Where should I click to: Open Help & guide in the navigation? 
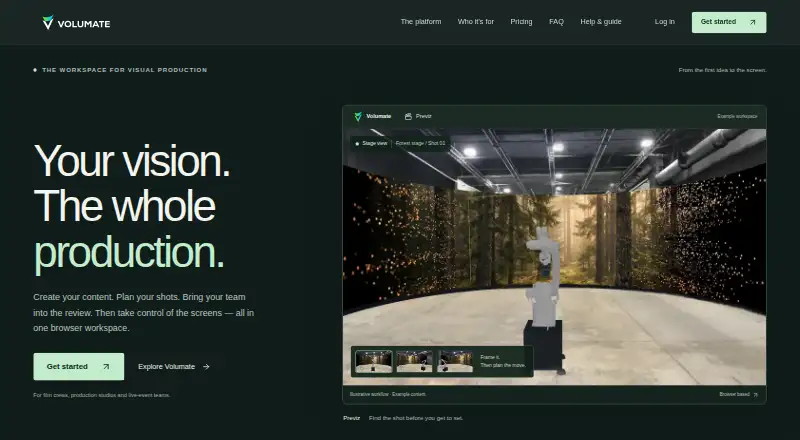point(601,22)
